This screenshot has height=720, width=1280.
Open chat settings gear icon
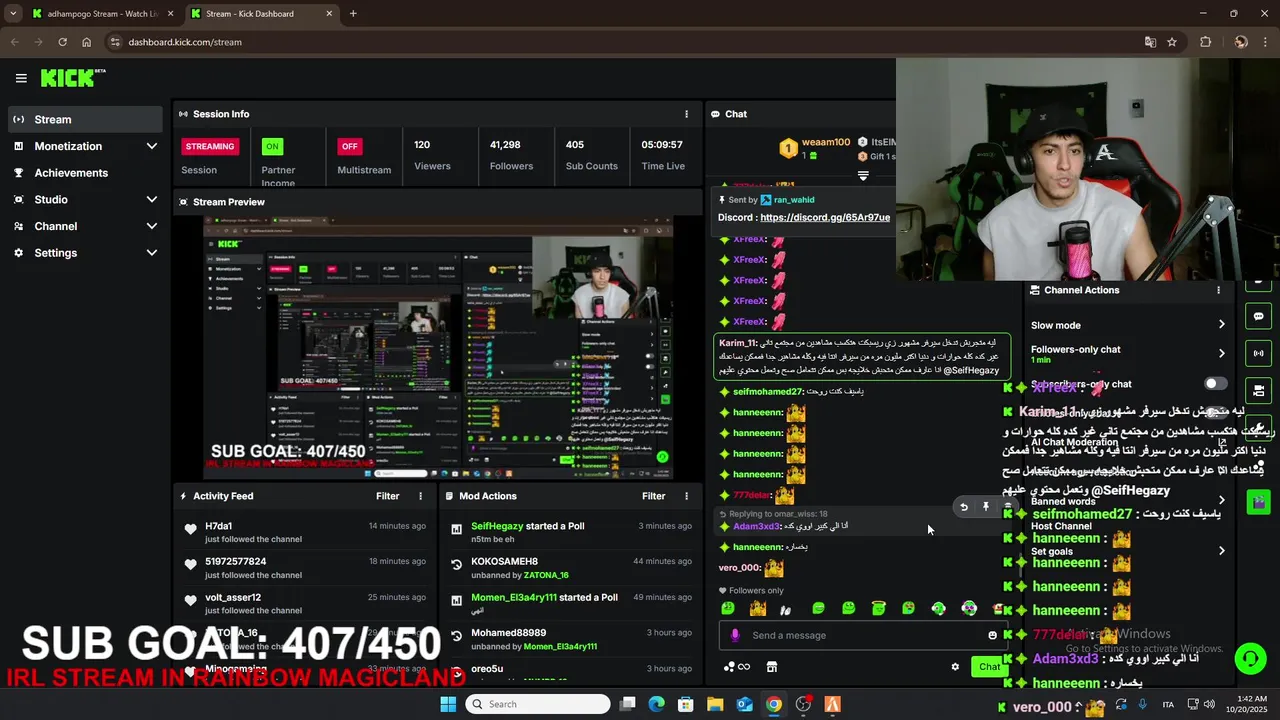click(955, 667)
